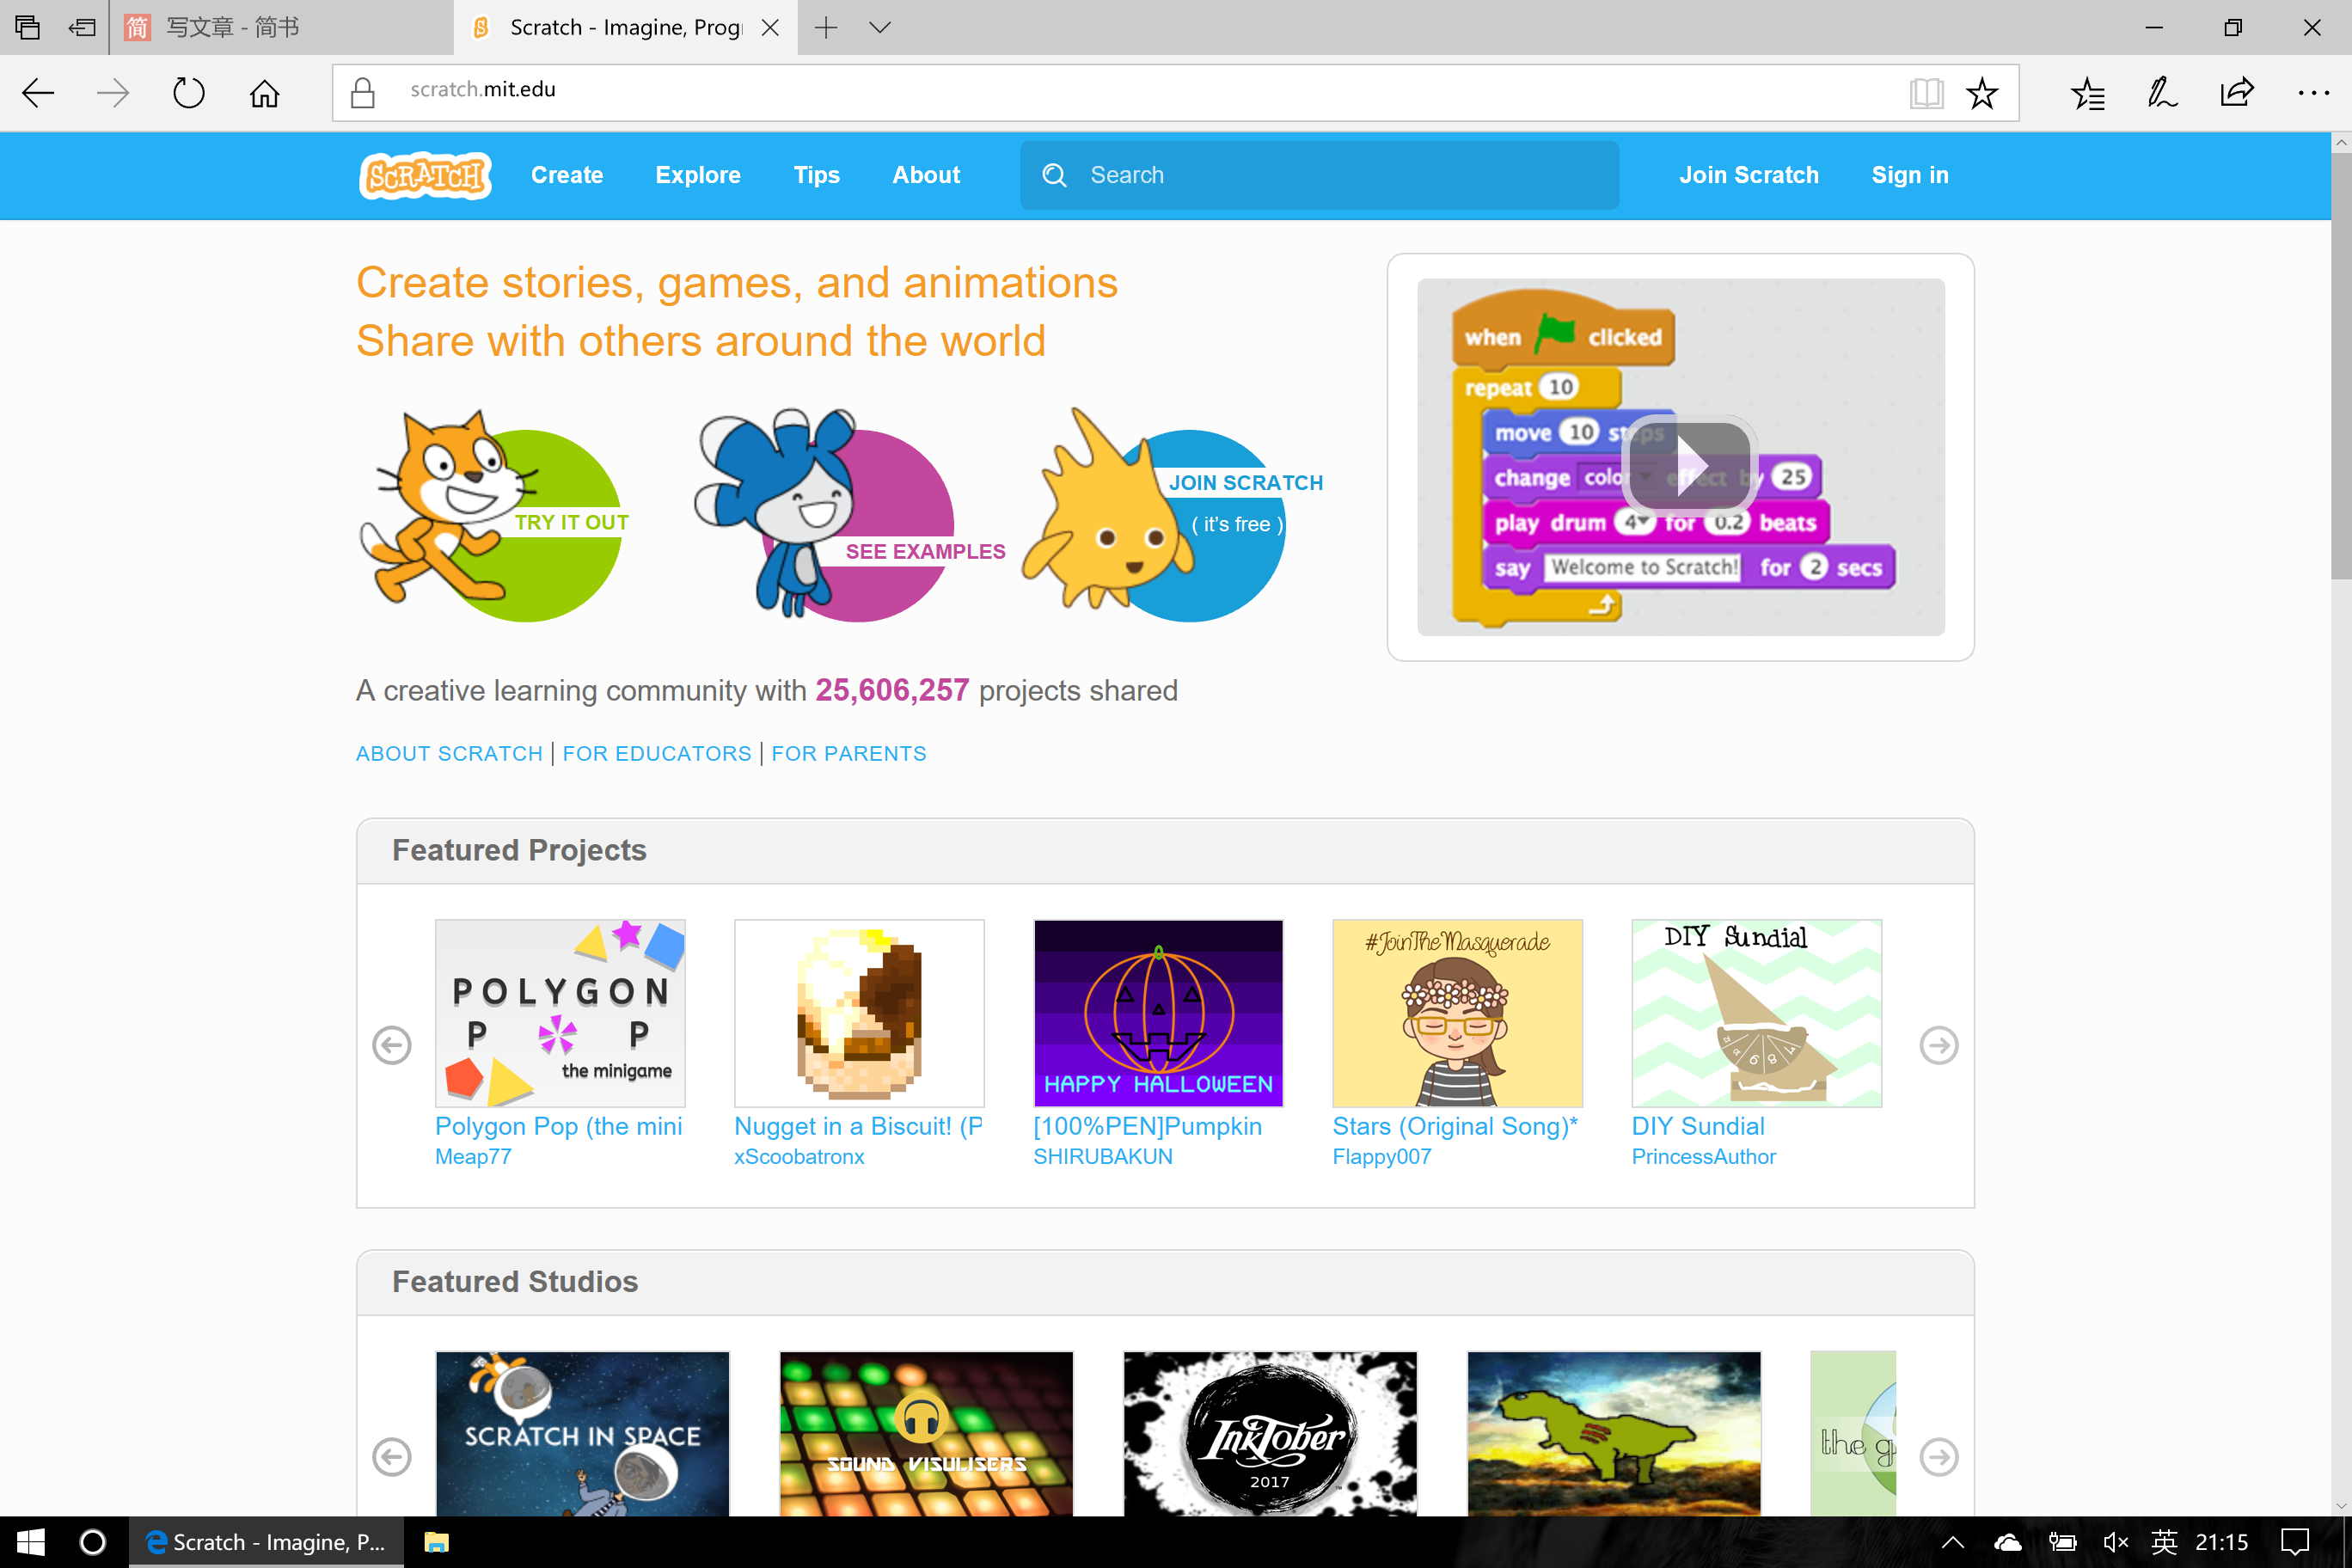Open the Stars (Original Song) thumbnail
The width and height of the screenshot is (2352, 1568).
pyautogui.click(x=1457, y=1013)
